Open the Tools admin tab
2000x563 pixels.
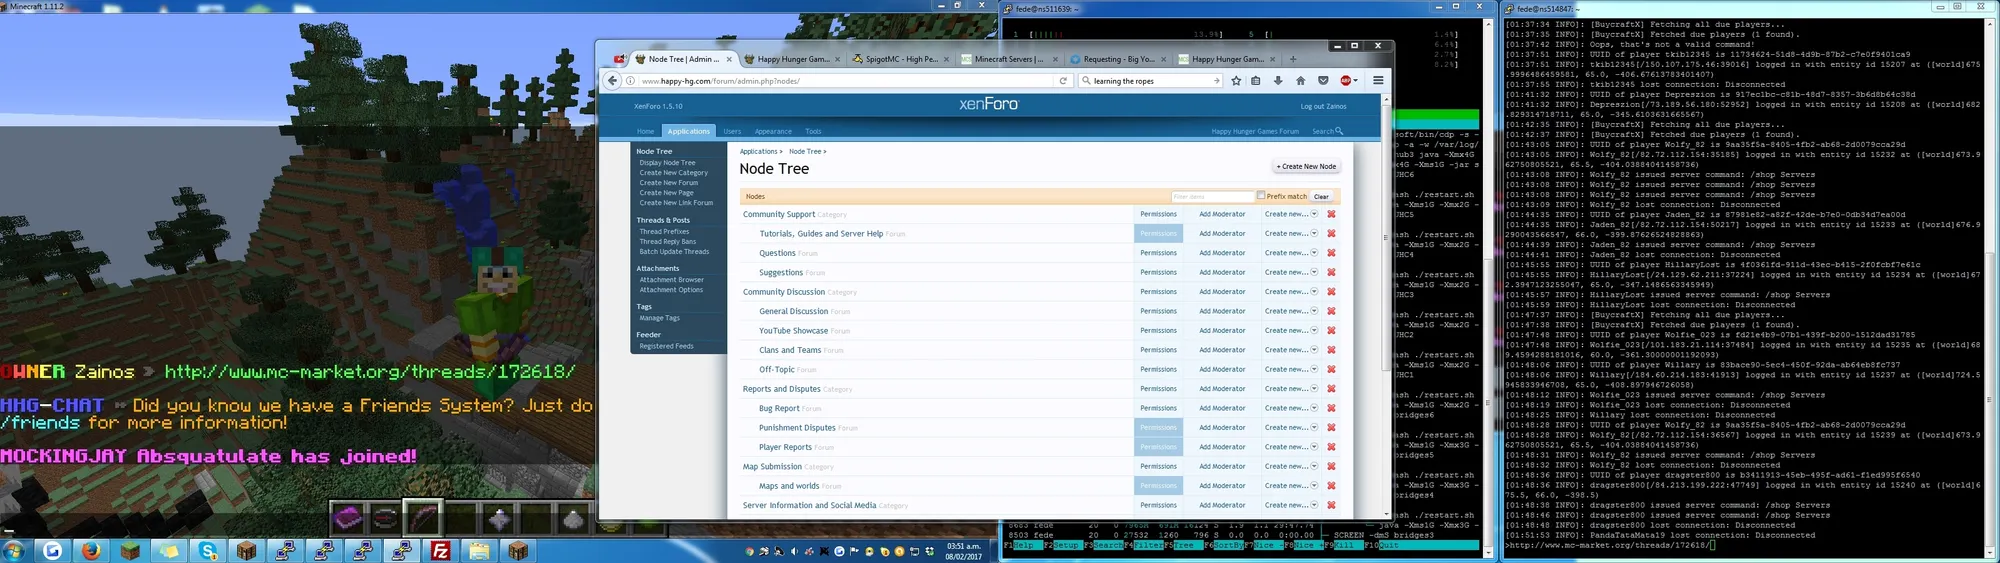(x=813, y=131)
